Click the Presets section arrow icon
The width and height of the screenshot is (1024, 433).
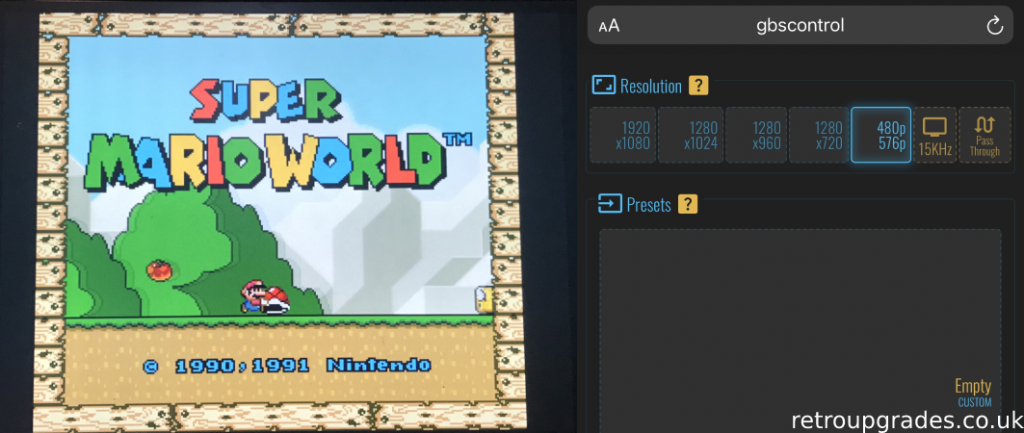pos(609,204)
